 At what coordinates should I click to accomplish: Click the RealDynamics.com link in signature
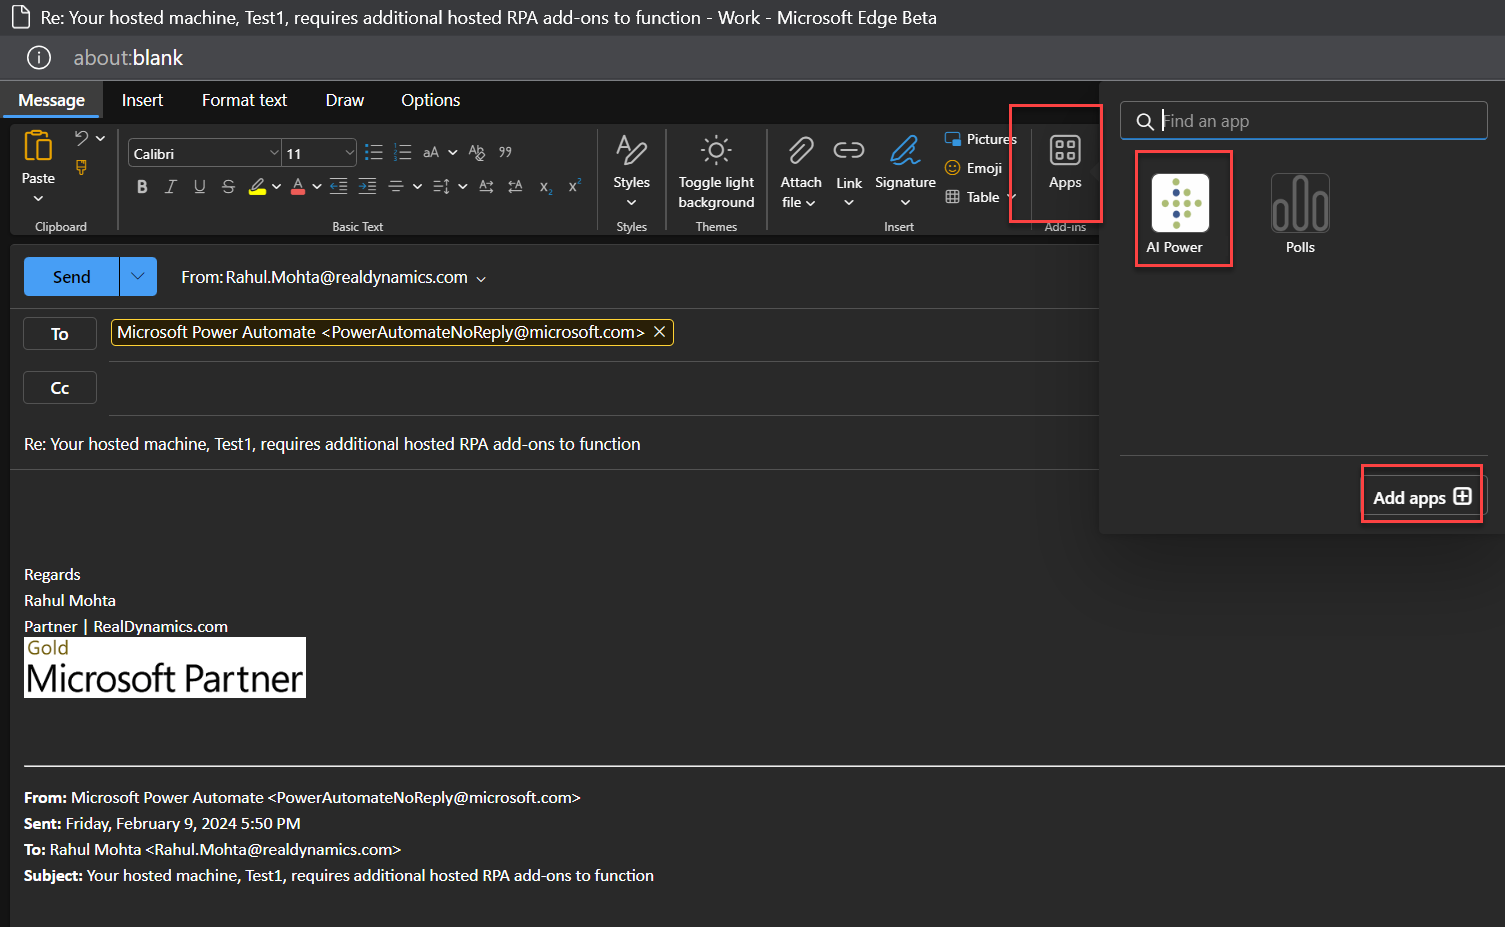[160, 626]
